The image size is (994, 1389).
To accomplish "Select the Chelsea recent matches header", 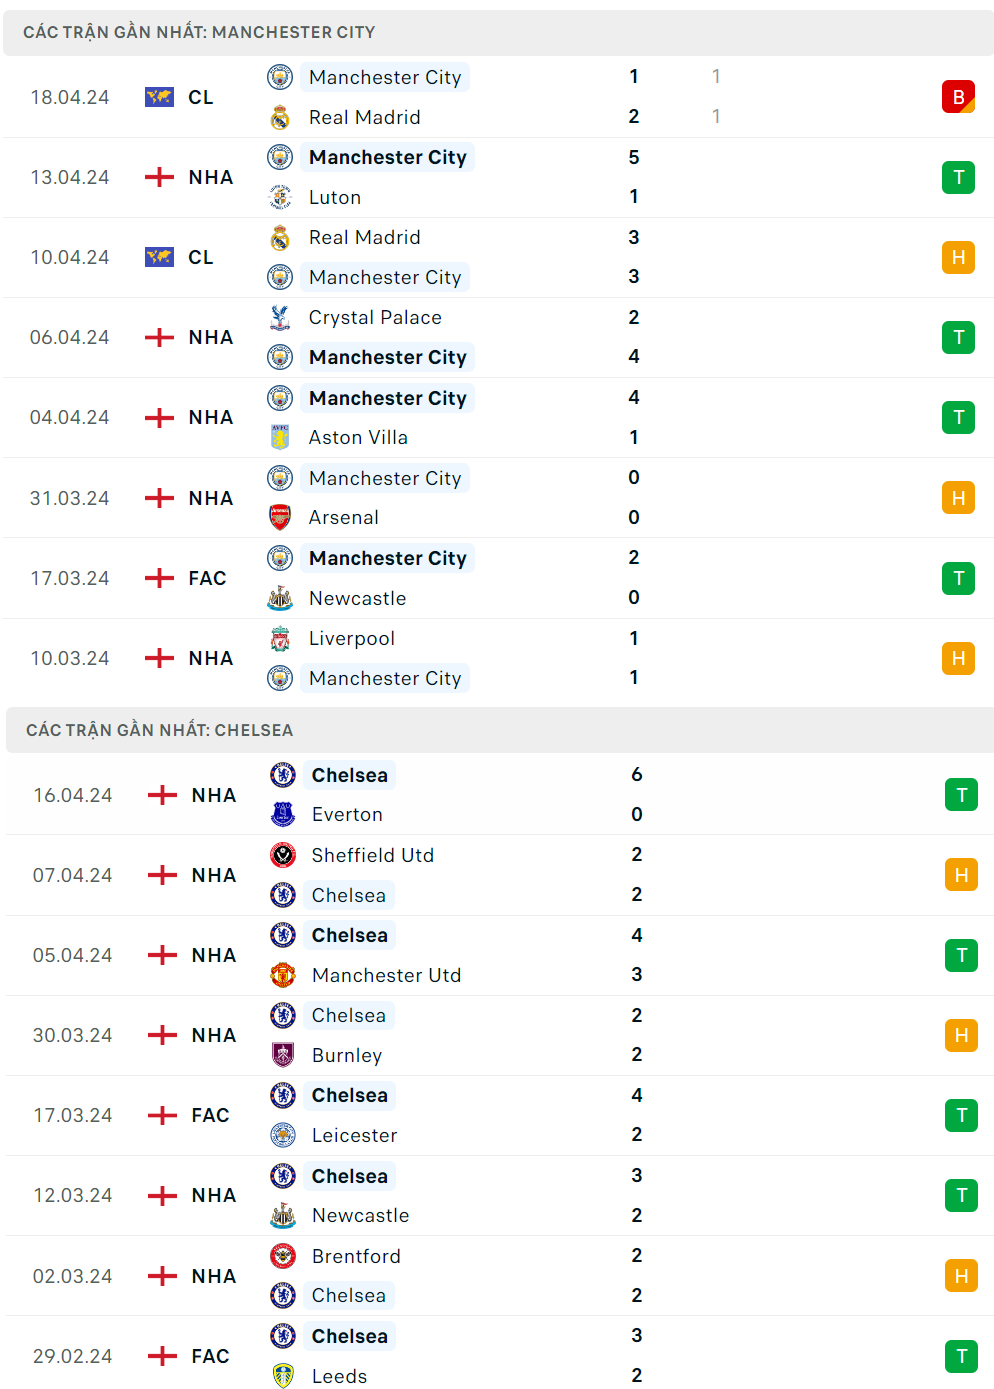I will 160,730.
